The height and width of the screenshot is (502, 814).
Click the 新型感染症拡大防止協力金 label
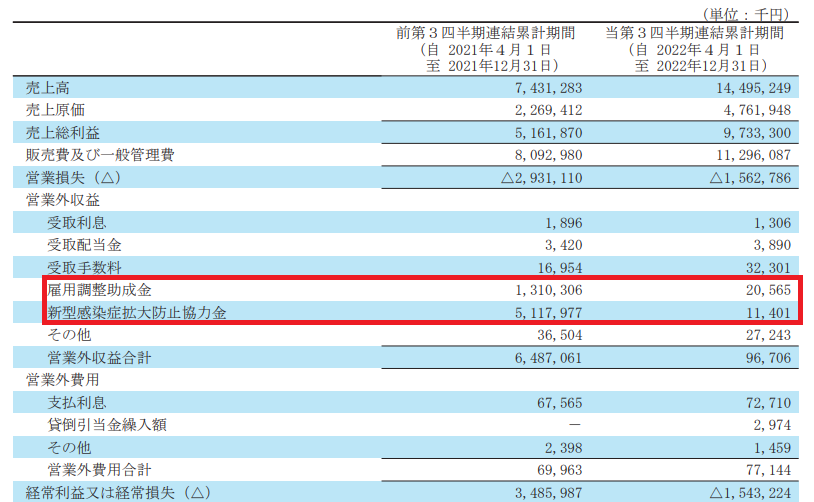(x=136, y=312)
